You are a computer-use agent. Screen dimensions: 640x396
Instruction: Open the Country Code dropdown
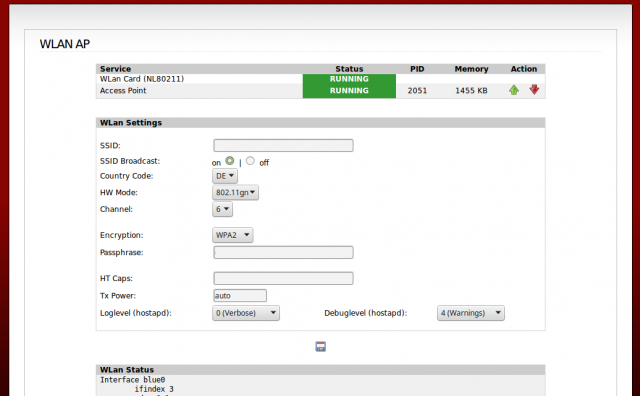coord(225,176)
